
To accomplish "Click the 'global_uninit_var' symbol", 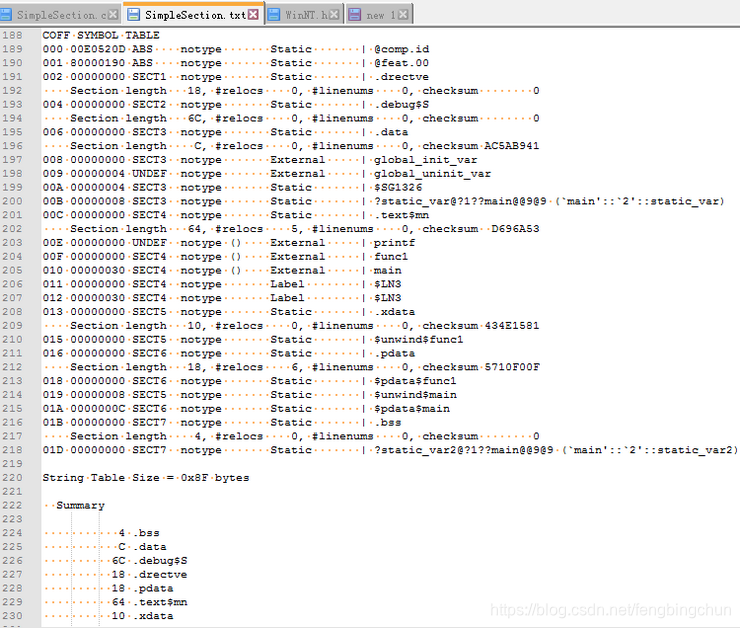I will coord(432,174).
